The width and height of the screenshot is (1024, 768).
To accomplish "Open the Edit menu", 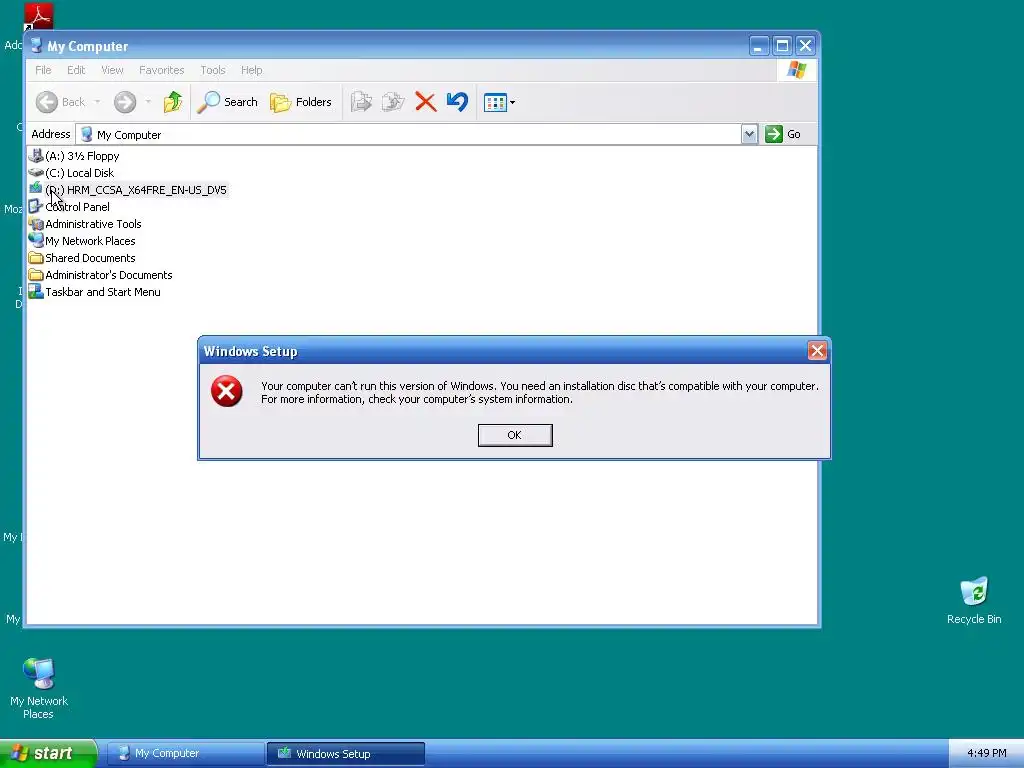I will pos(76,70).
